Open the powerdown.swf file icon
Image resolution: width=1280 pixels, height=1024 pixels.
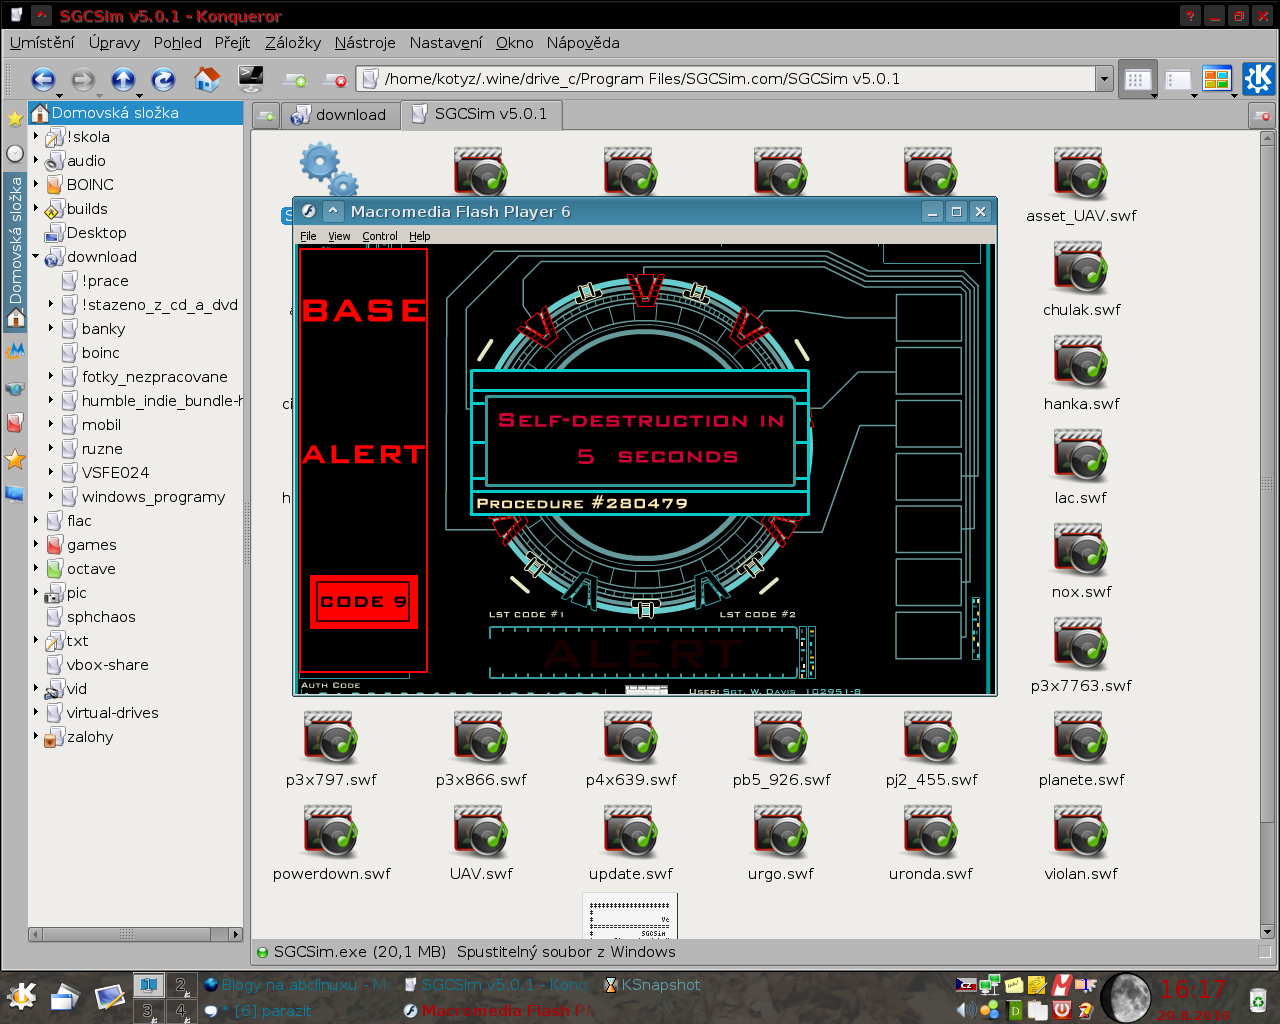tap(331, 833)
